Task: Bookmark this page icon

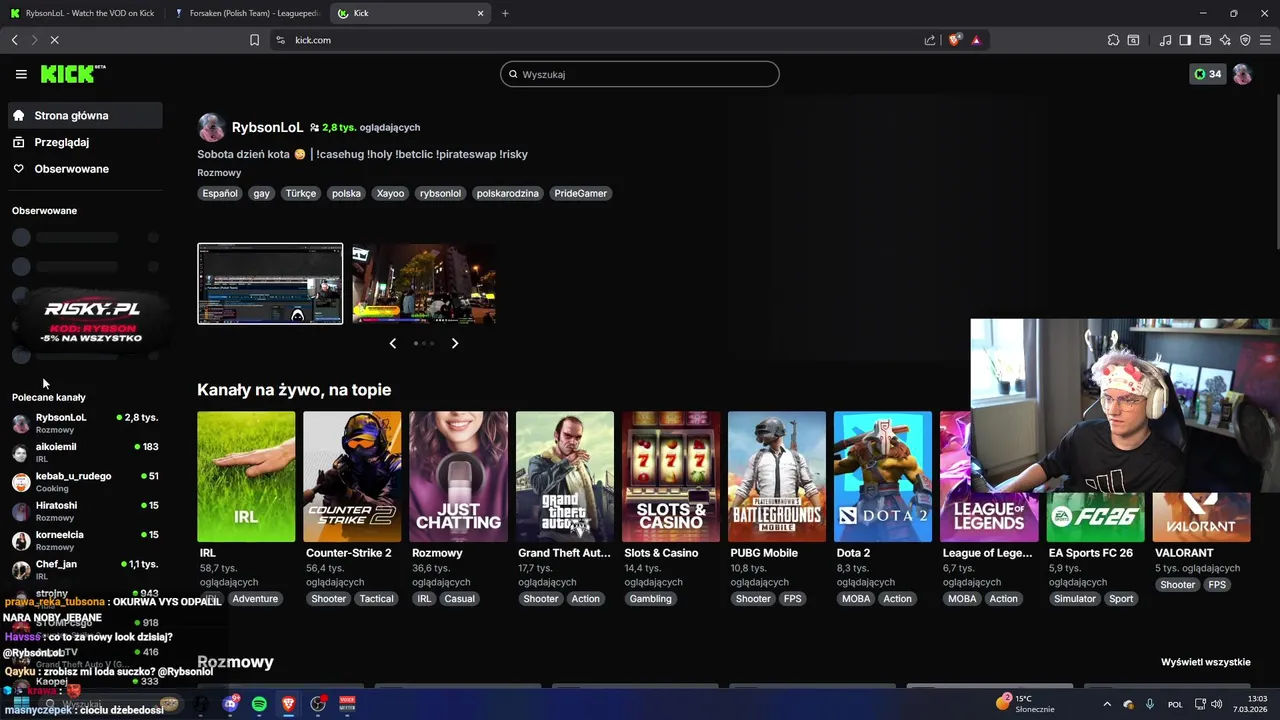Action: (x=254, y=40)
